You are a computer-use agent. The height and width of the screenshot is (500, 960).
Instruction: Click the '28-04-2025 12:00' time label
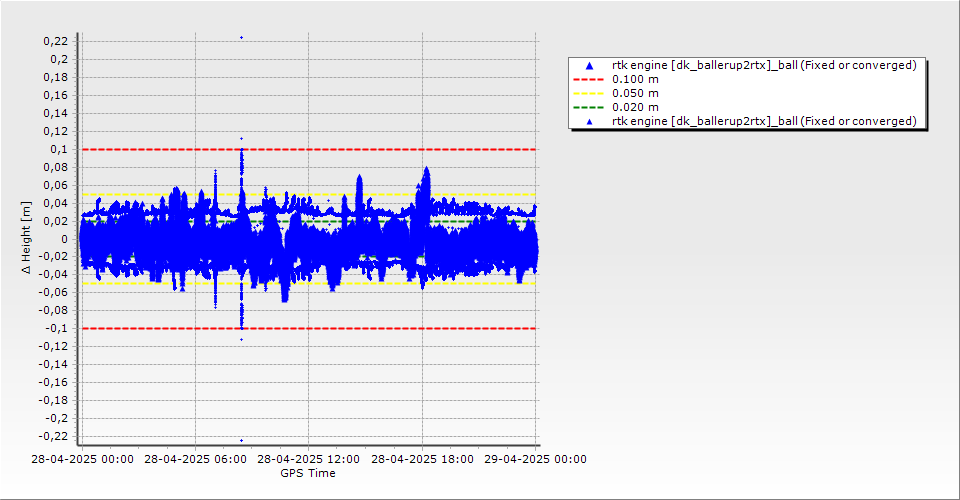309,459
